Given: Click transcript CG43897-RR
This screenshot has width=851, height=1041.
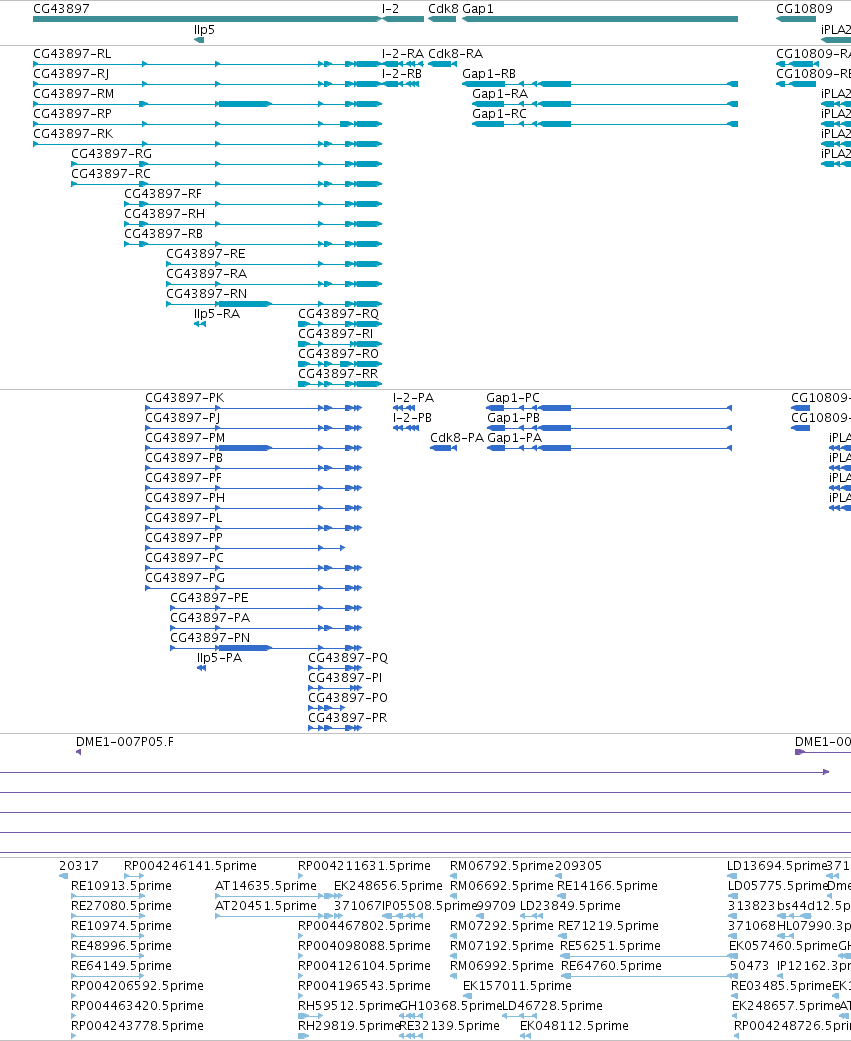Looking at the screenshot, I should pyautogui.click(x=340, y=384).
